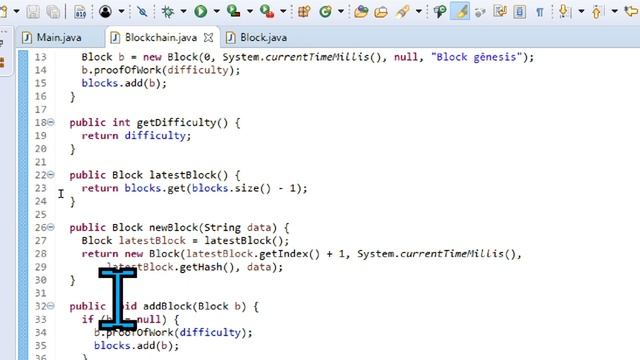Open dropdown arrow beside user profile icon
Viewport: 640px width, 360px height.
121,11
